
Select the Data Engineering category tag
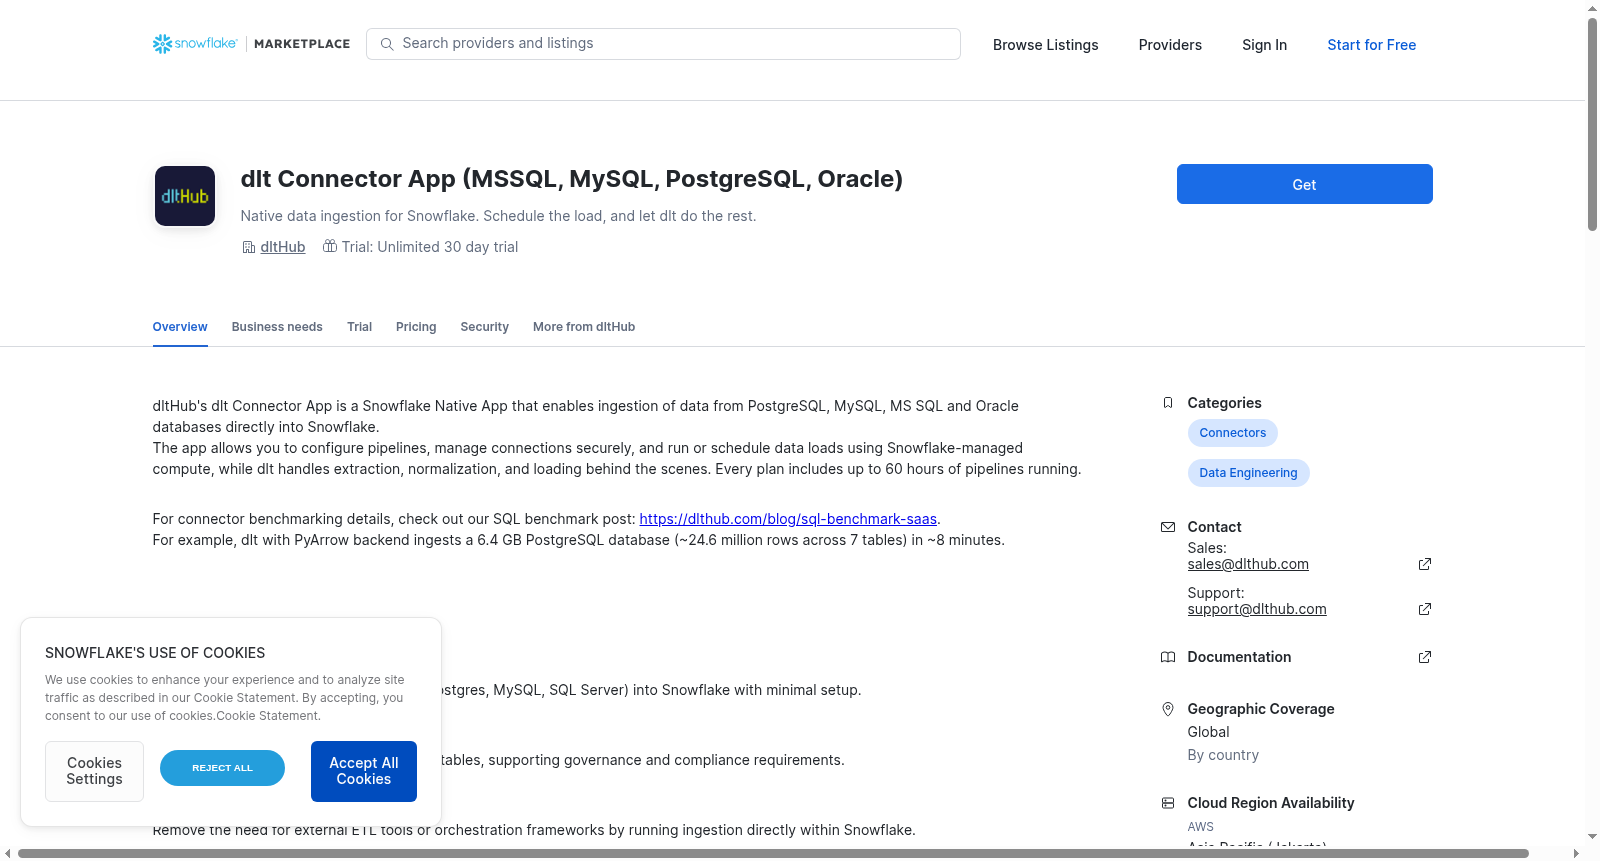pos(1249,473)
